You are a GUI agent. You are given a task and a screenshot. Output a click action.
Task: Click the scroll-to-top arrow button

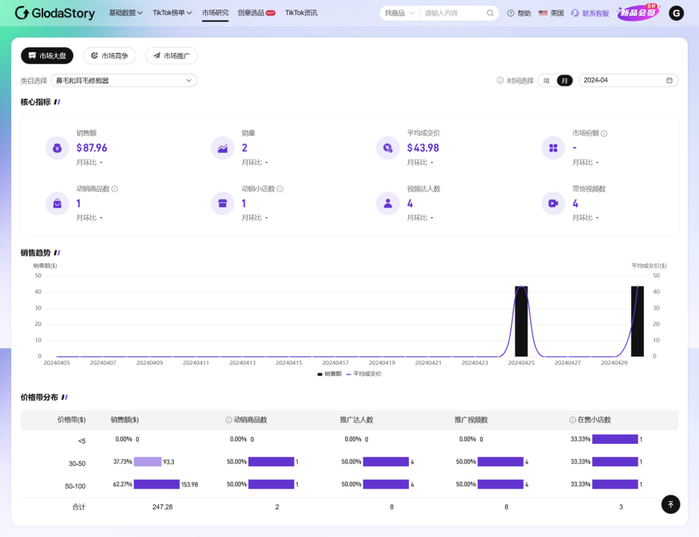671,505
